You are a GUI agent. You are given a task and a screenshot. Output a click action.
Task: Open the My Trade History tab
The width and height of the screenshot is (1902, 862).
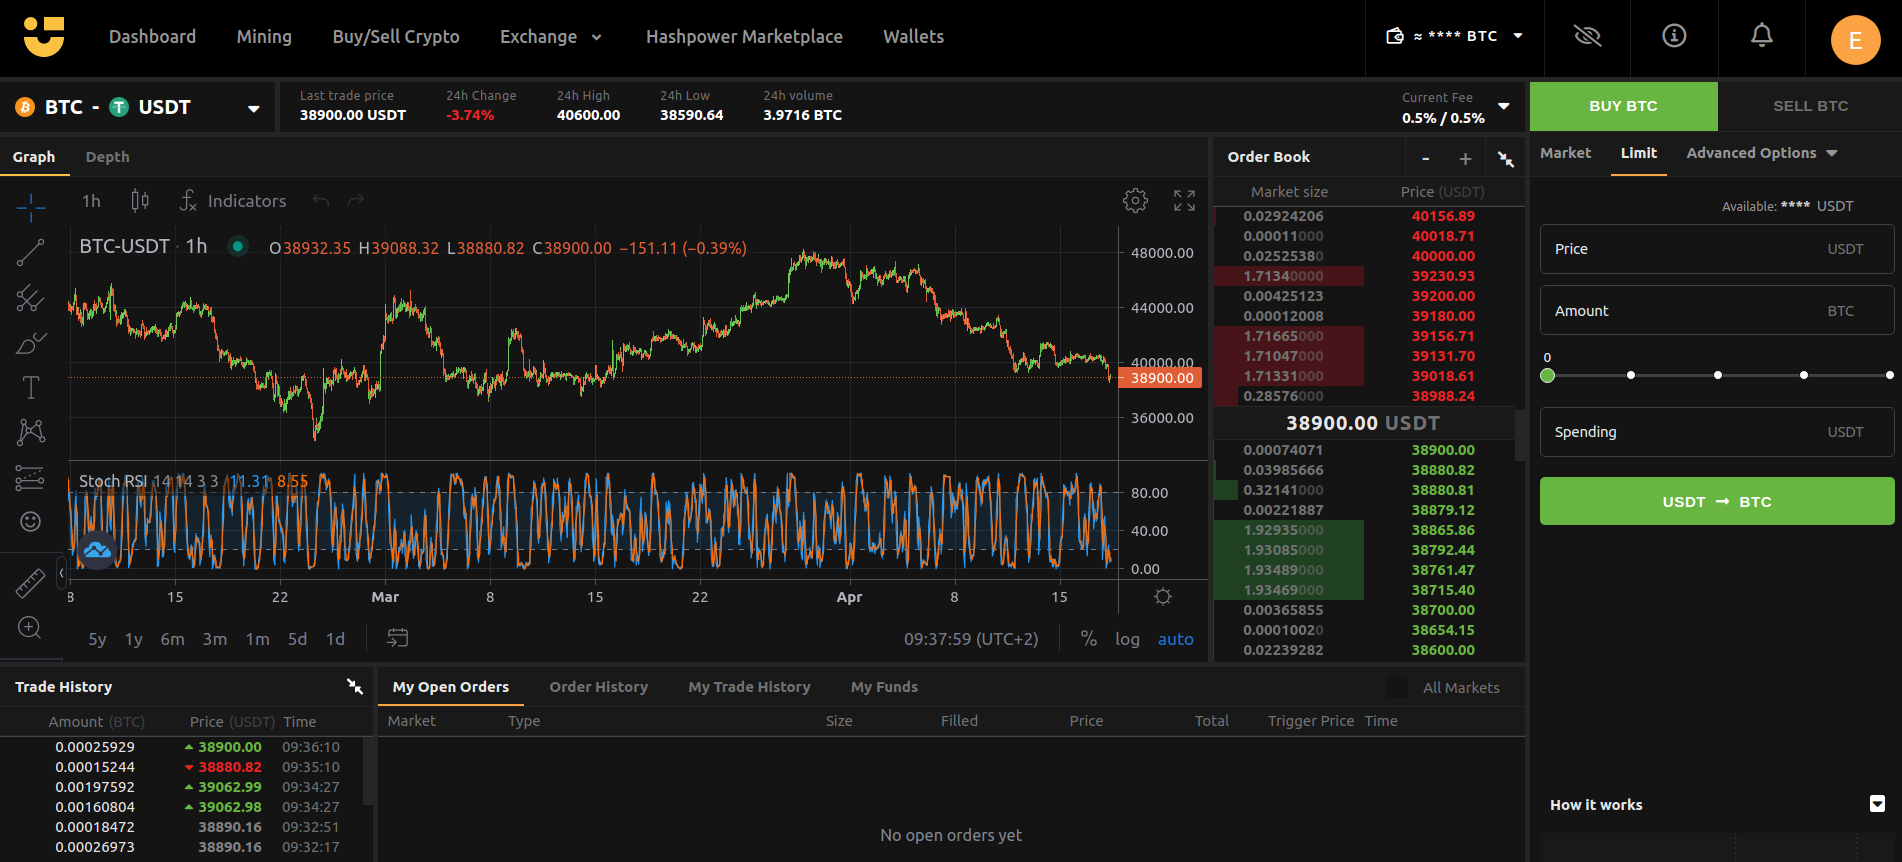pyautogui.click(x=749, y=687)
